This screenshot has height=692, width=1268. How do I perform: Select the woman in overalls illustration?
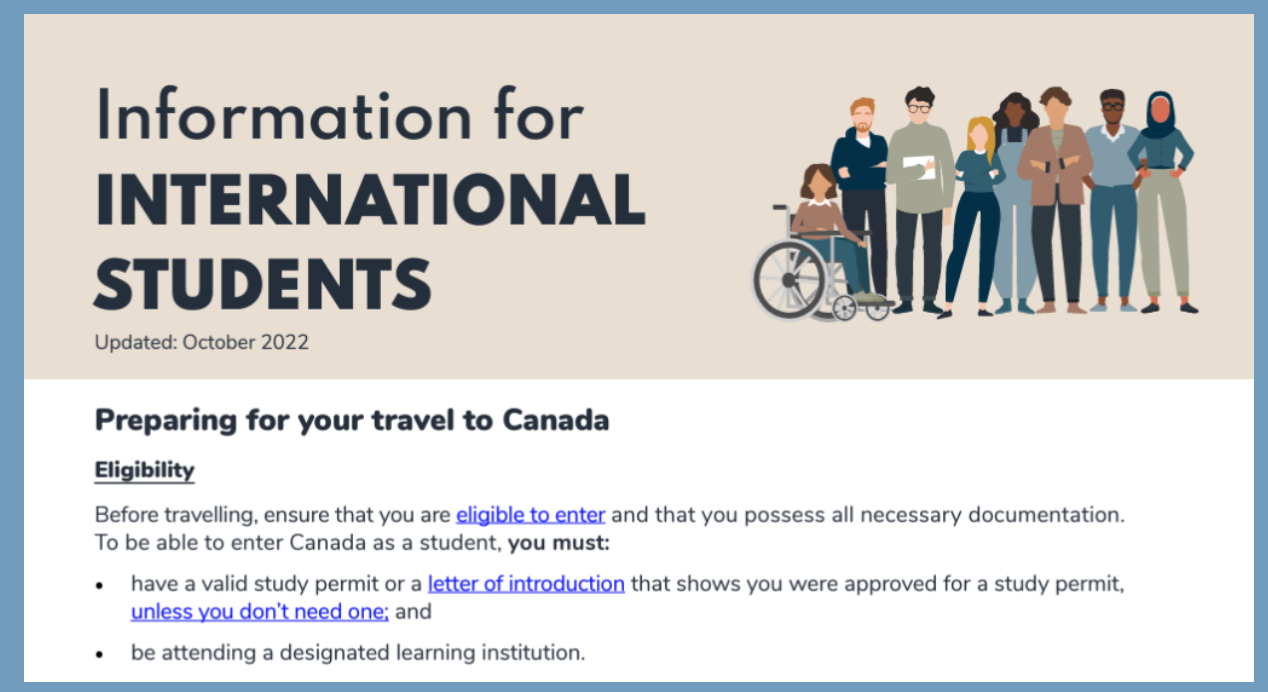pyautogui.click(x=1014, y=200)
